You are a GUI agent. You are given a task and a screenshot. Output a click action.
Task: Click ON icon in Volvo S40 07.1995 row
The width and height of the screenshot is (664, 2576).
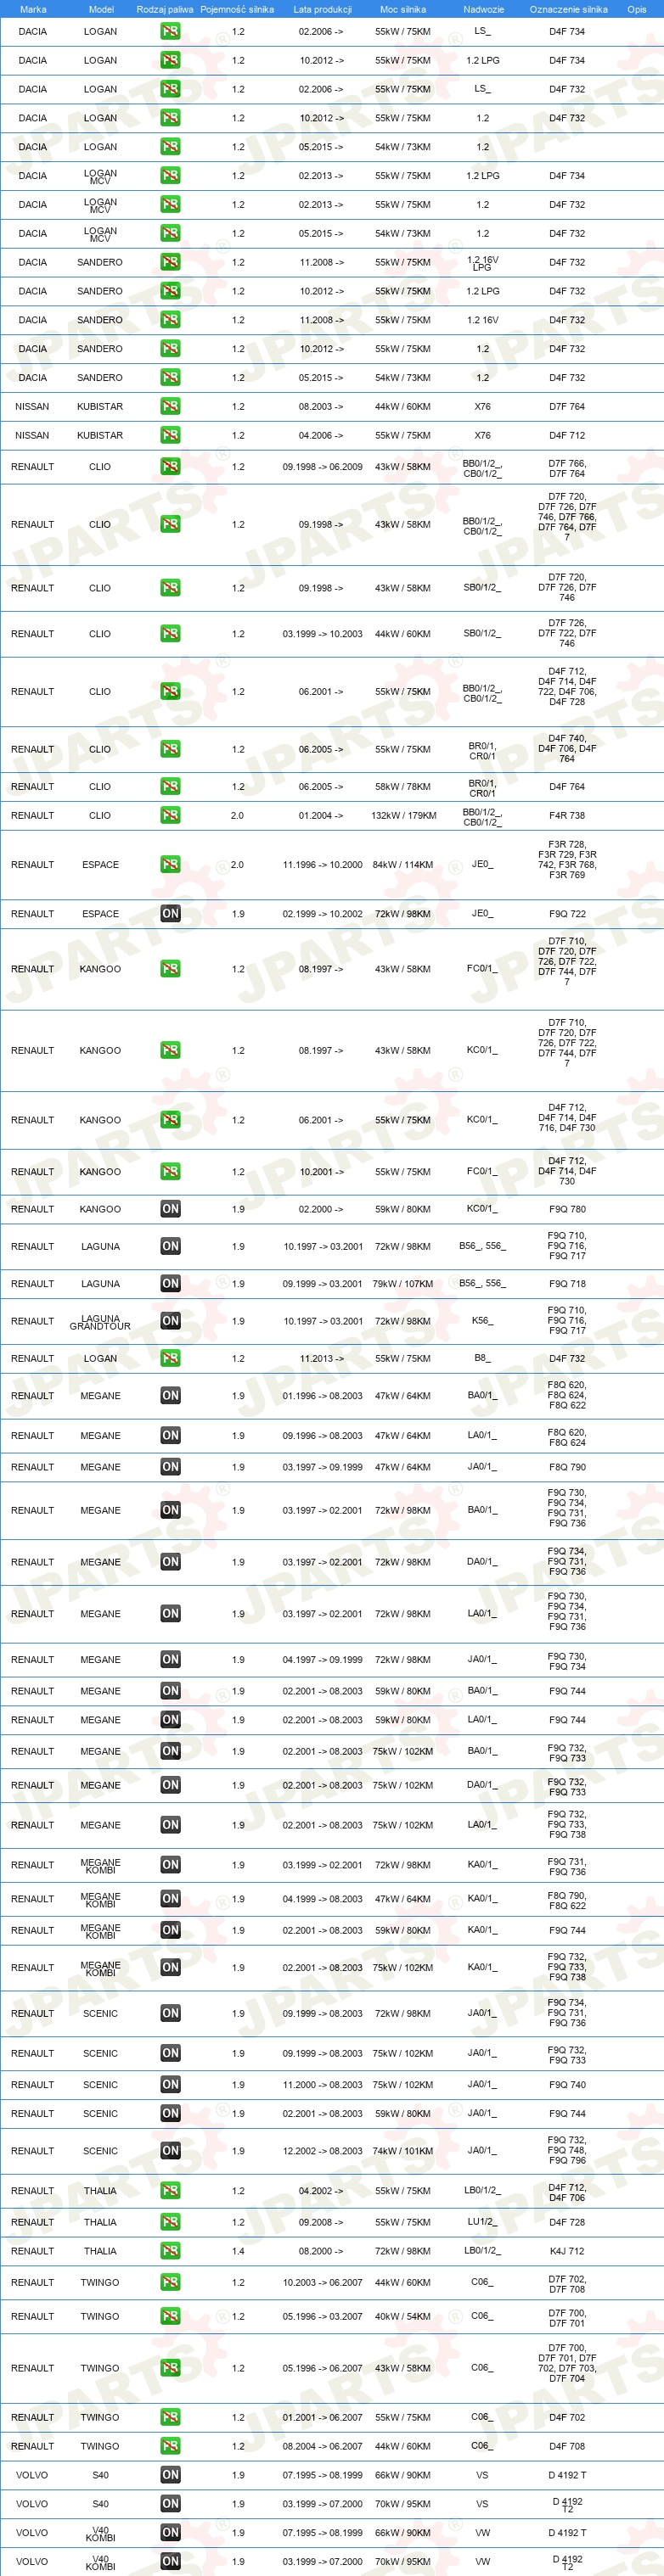(x=170, y=2475)
